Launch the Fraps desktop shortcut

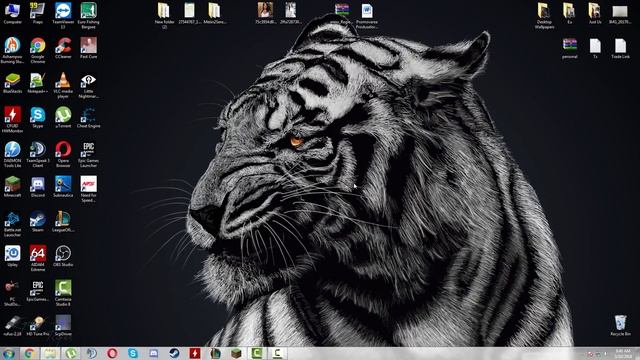click(x=38, y=13)
